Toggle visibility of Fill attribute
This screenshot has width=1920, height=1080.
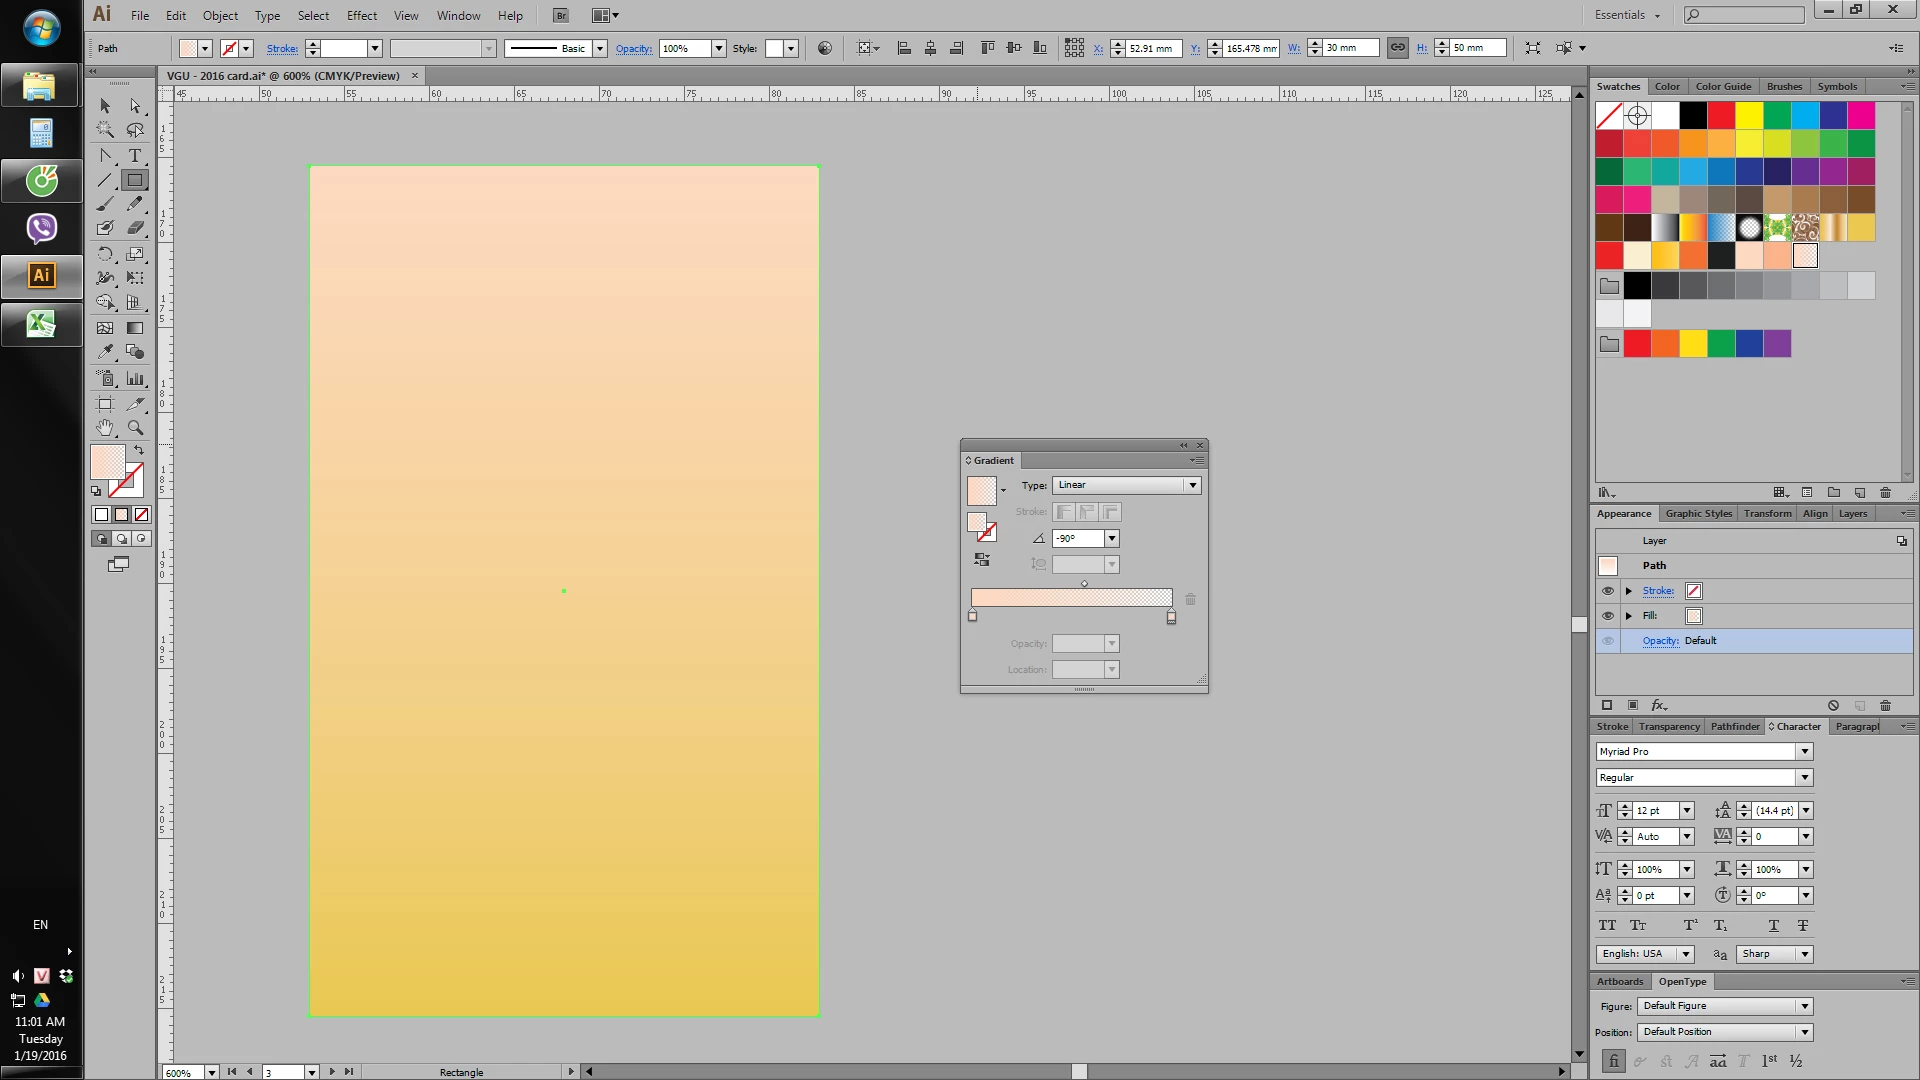coord(1608,616)
